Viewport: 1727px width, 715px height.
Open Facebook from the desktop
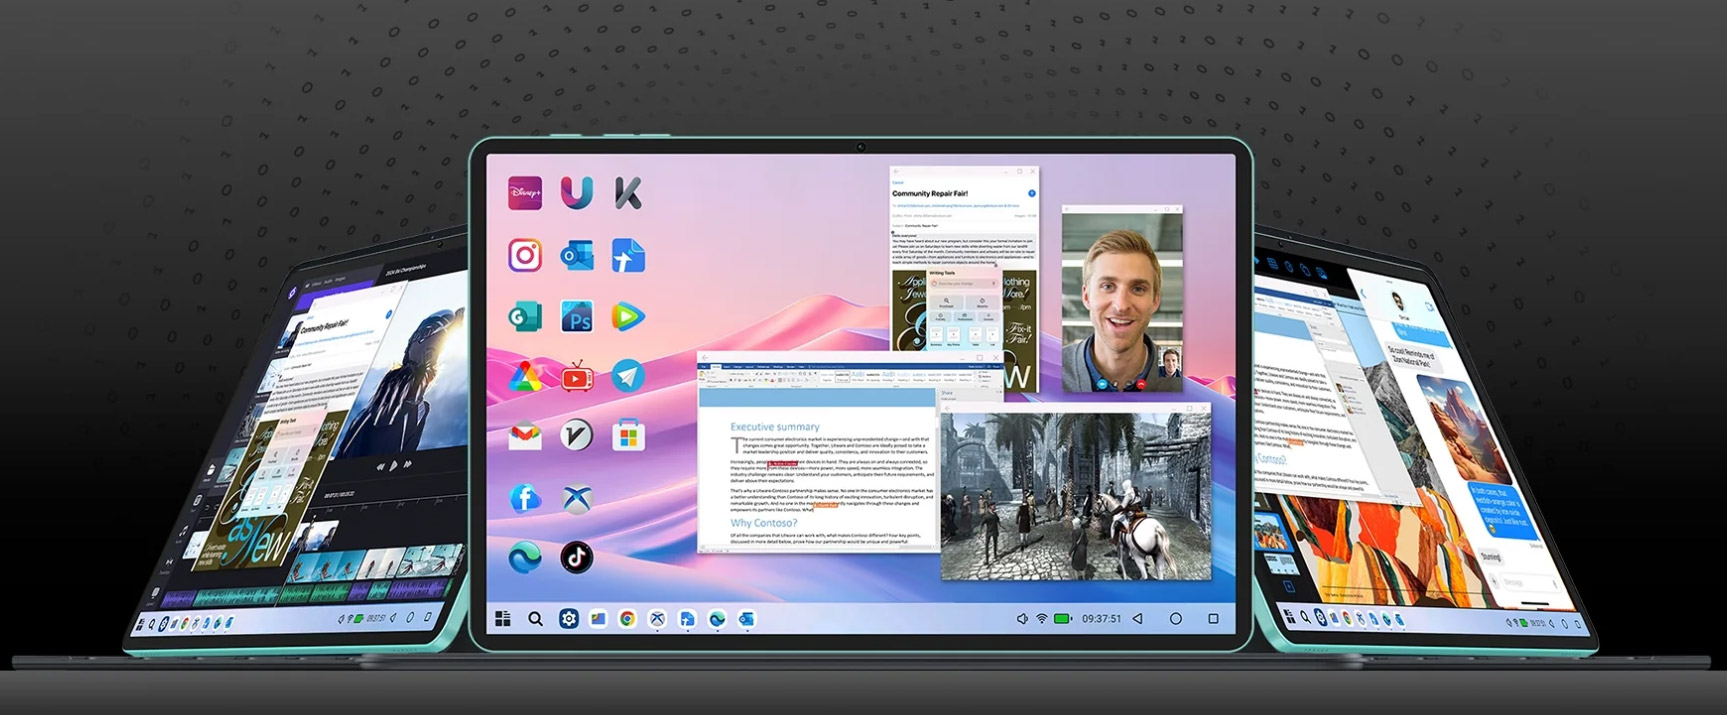[525, 497]
